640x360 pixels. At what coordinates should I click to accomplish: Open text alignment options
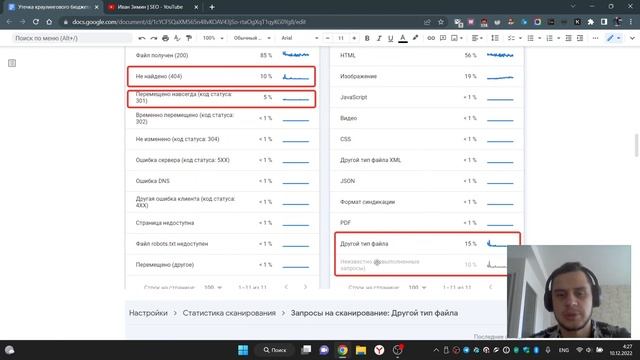click(477, 38)
